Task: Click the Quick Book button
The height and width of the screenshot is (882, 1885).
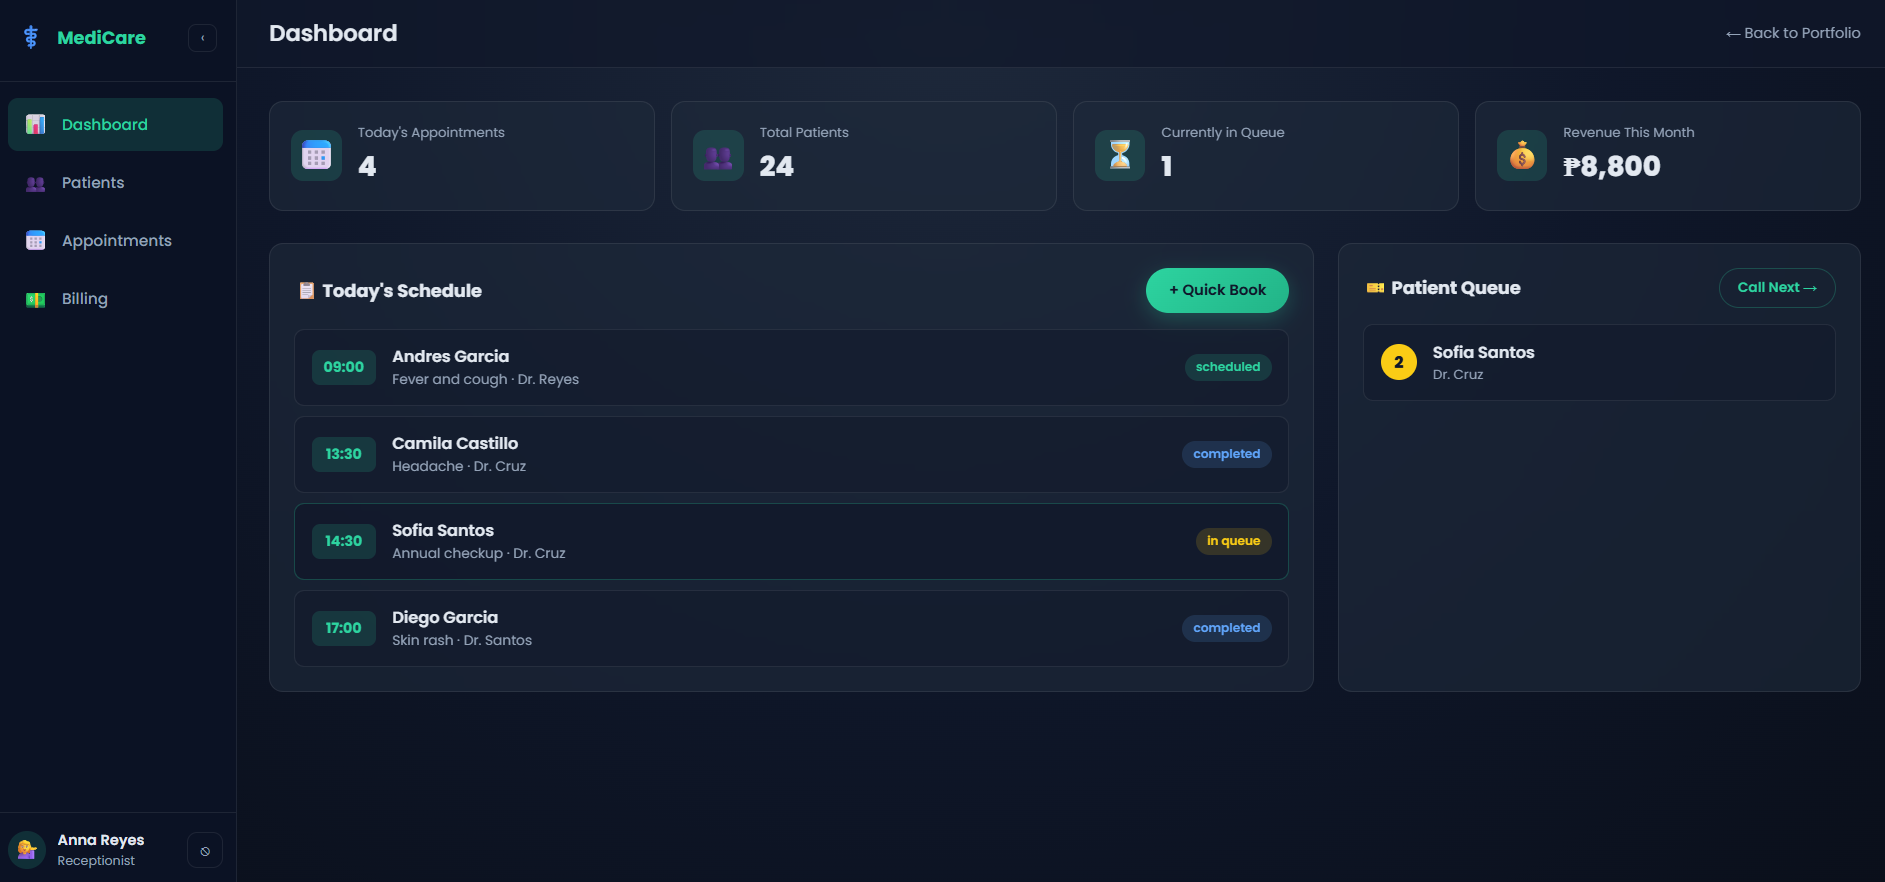Action: click(1217, 290)
